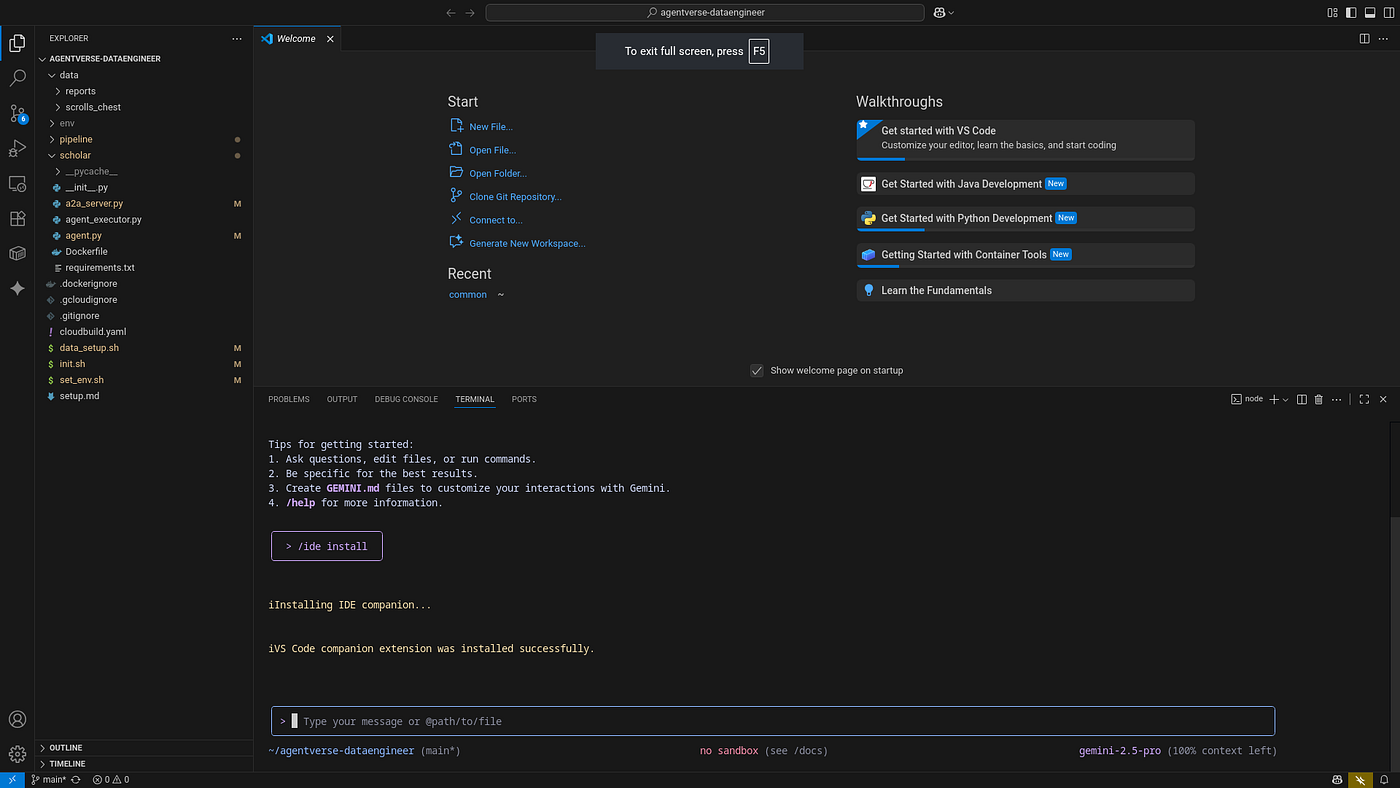The height and width of the screenshot is (788, 1400).
Task: Click Clone Git Repository... link
Action: click(515, 197)
